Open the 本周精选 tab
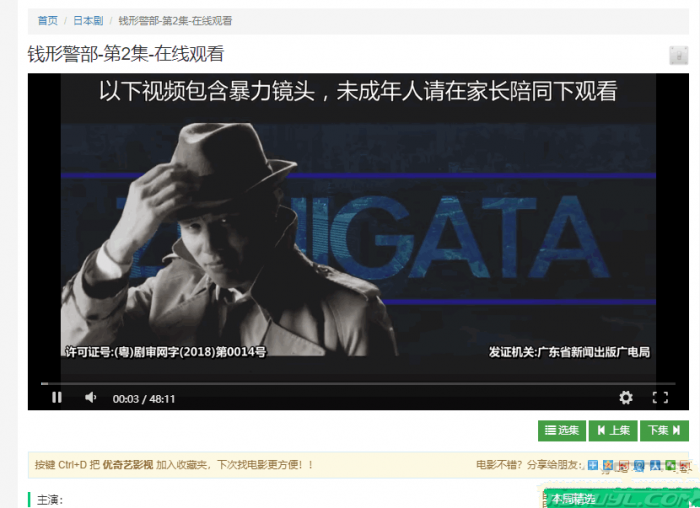This screenshot has width=700, height=508. (573, 499)
